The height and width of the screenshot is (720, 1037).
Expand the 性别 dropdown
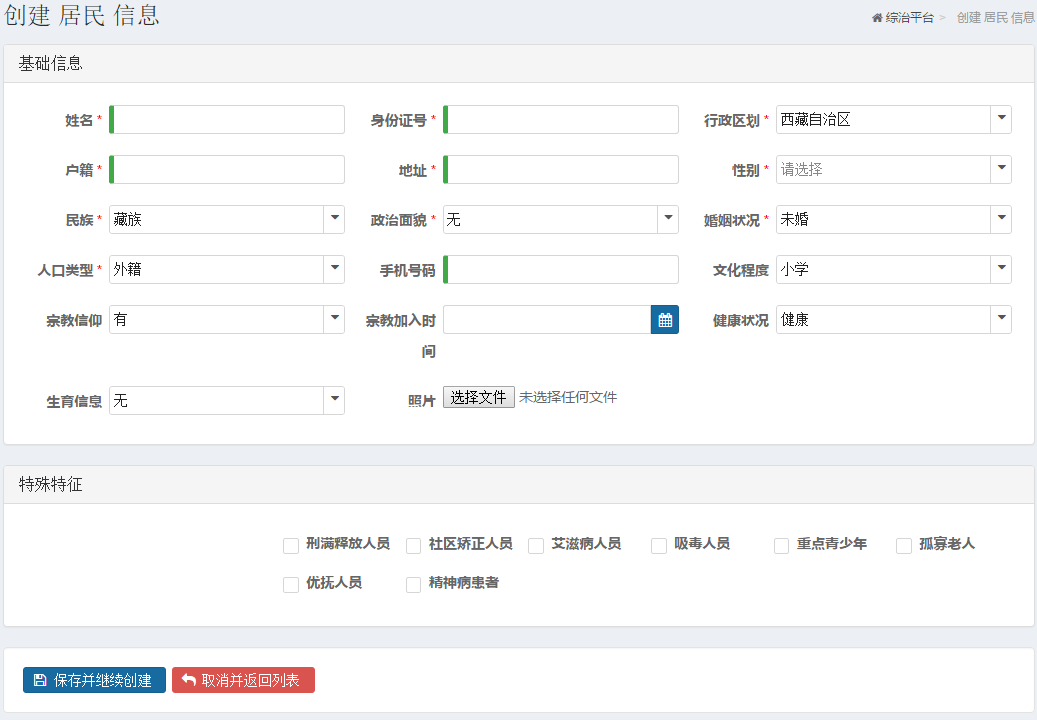click(893, 170)
